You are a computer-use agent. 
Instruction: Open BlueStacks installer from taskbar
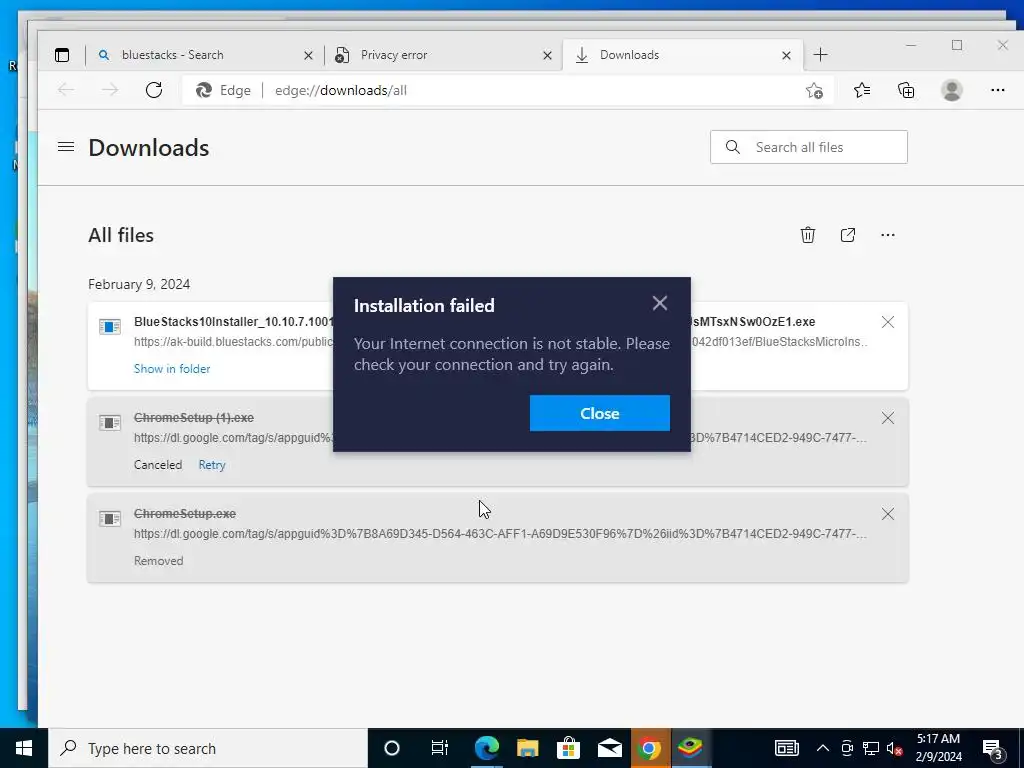(690, 748)
